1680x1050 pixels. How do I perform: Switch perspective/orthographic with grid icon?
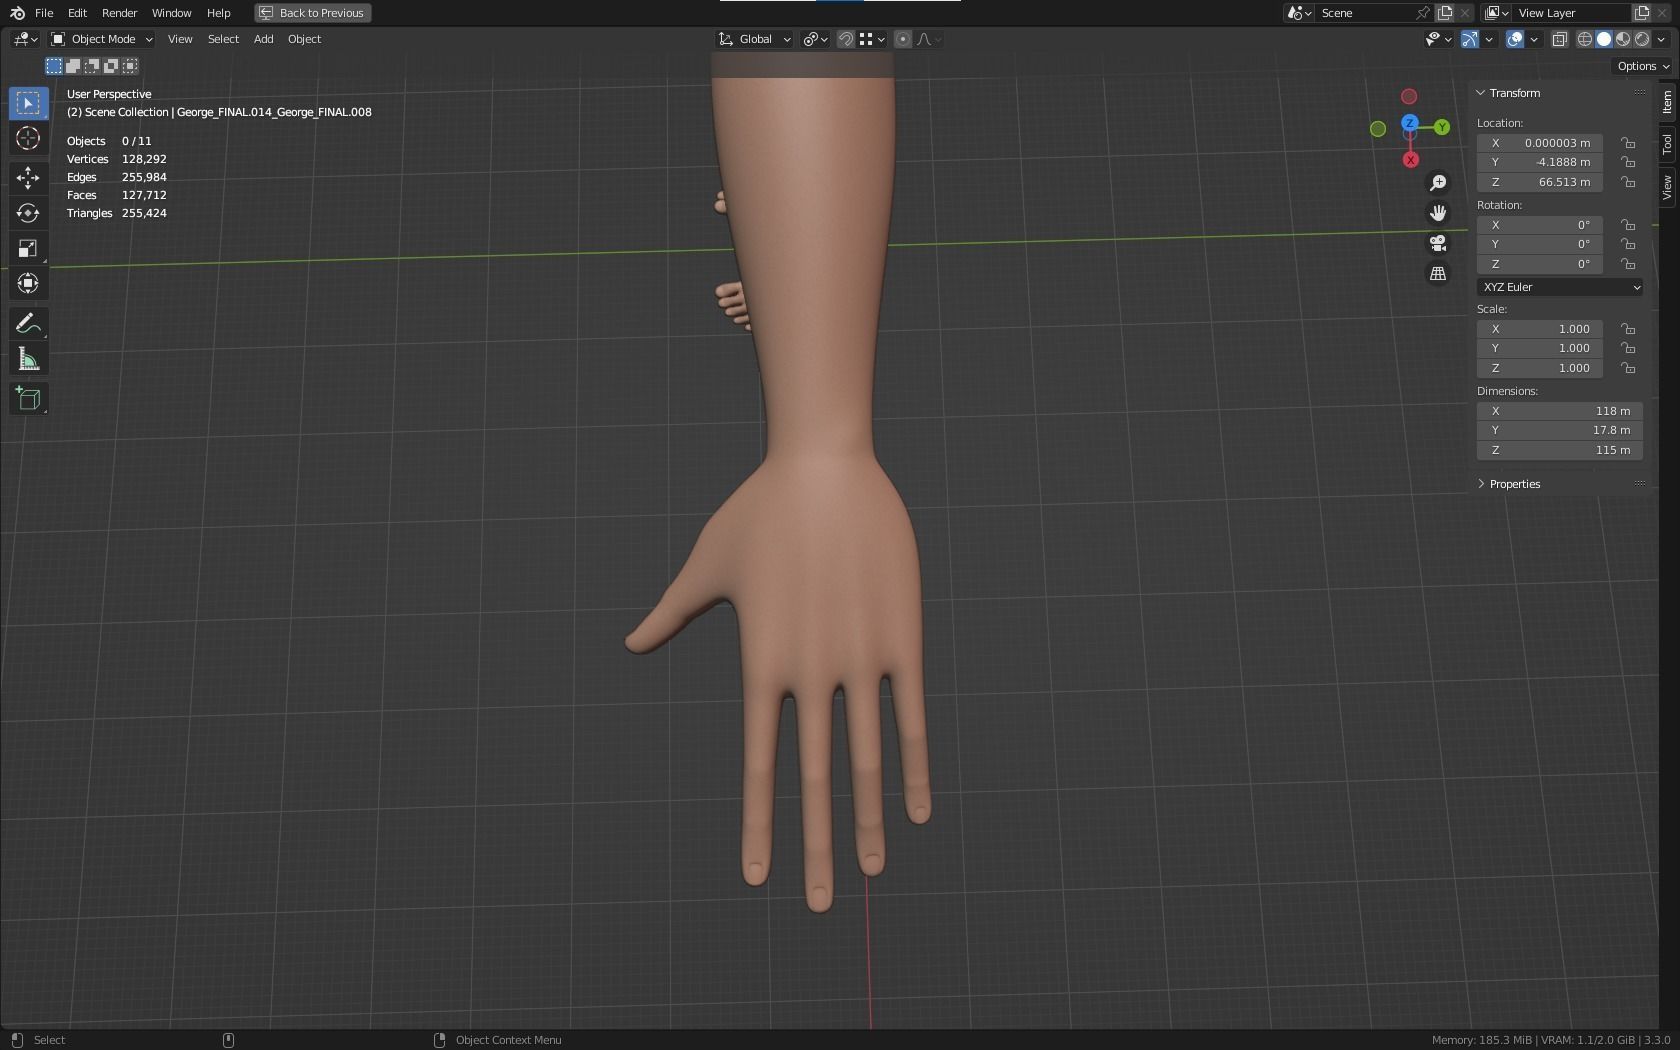pyautogui.click(x=1438, y=273)
